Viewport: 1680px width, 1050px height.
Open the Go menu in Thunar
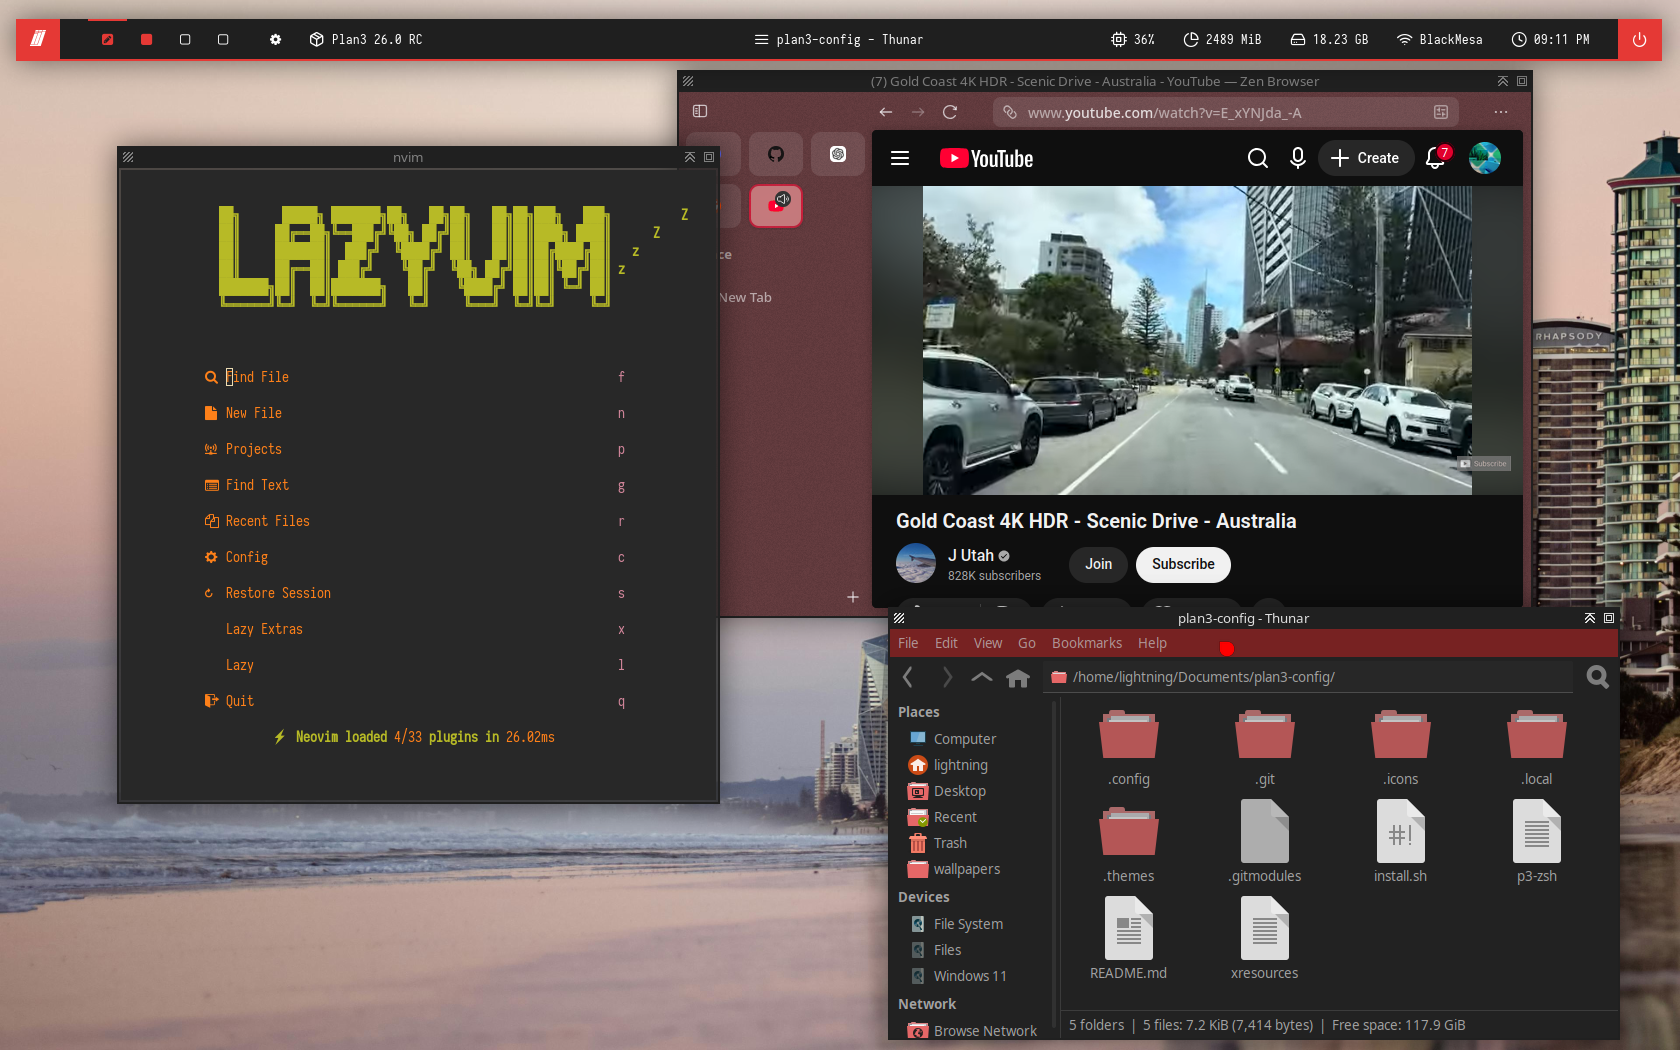click(x=1026, y=643)
